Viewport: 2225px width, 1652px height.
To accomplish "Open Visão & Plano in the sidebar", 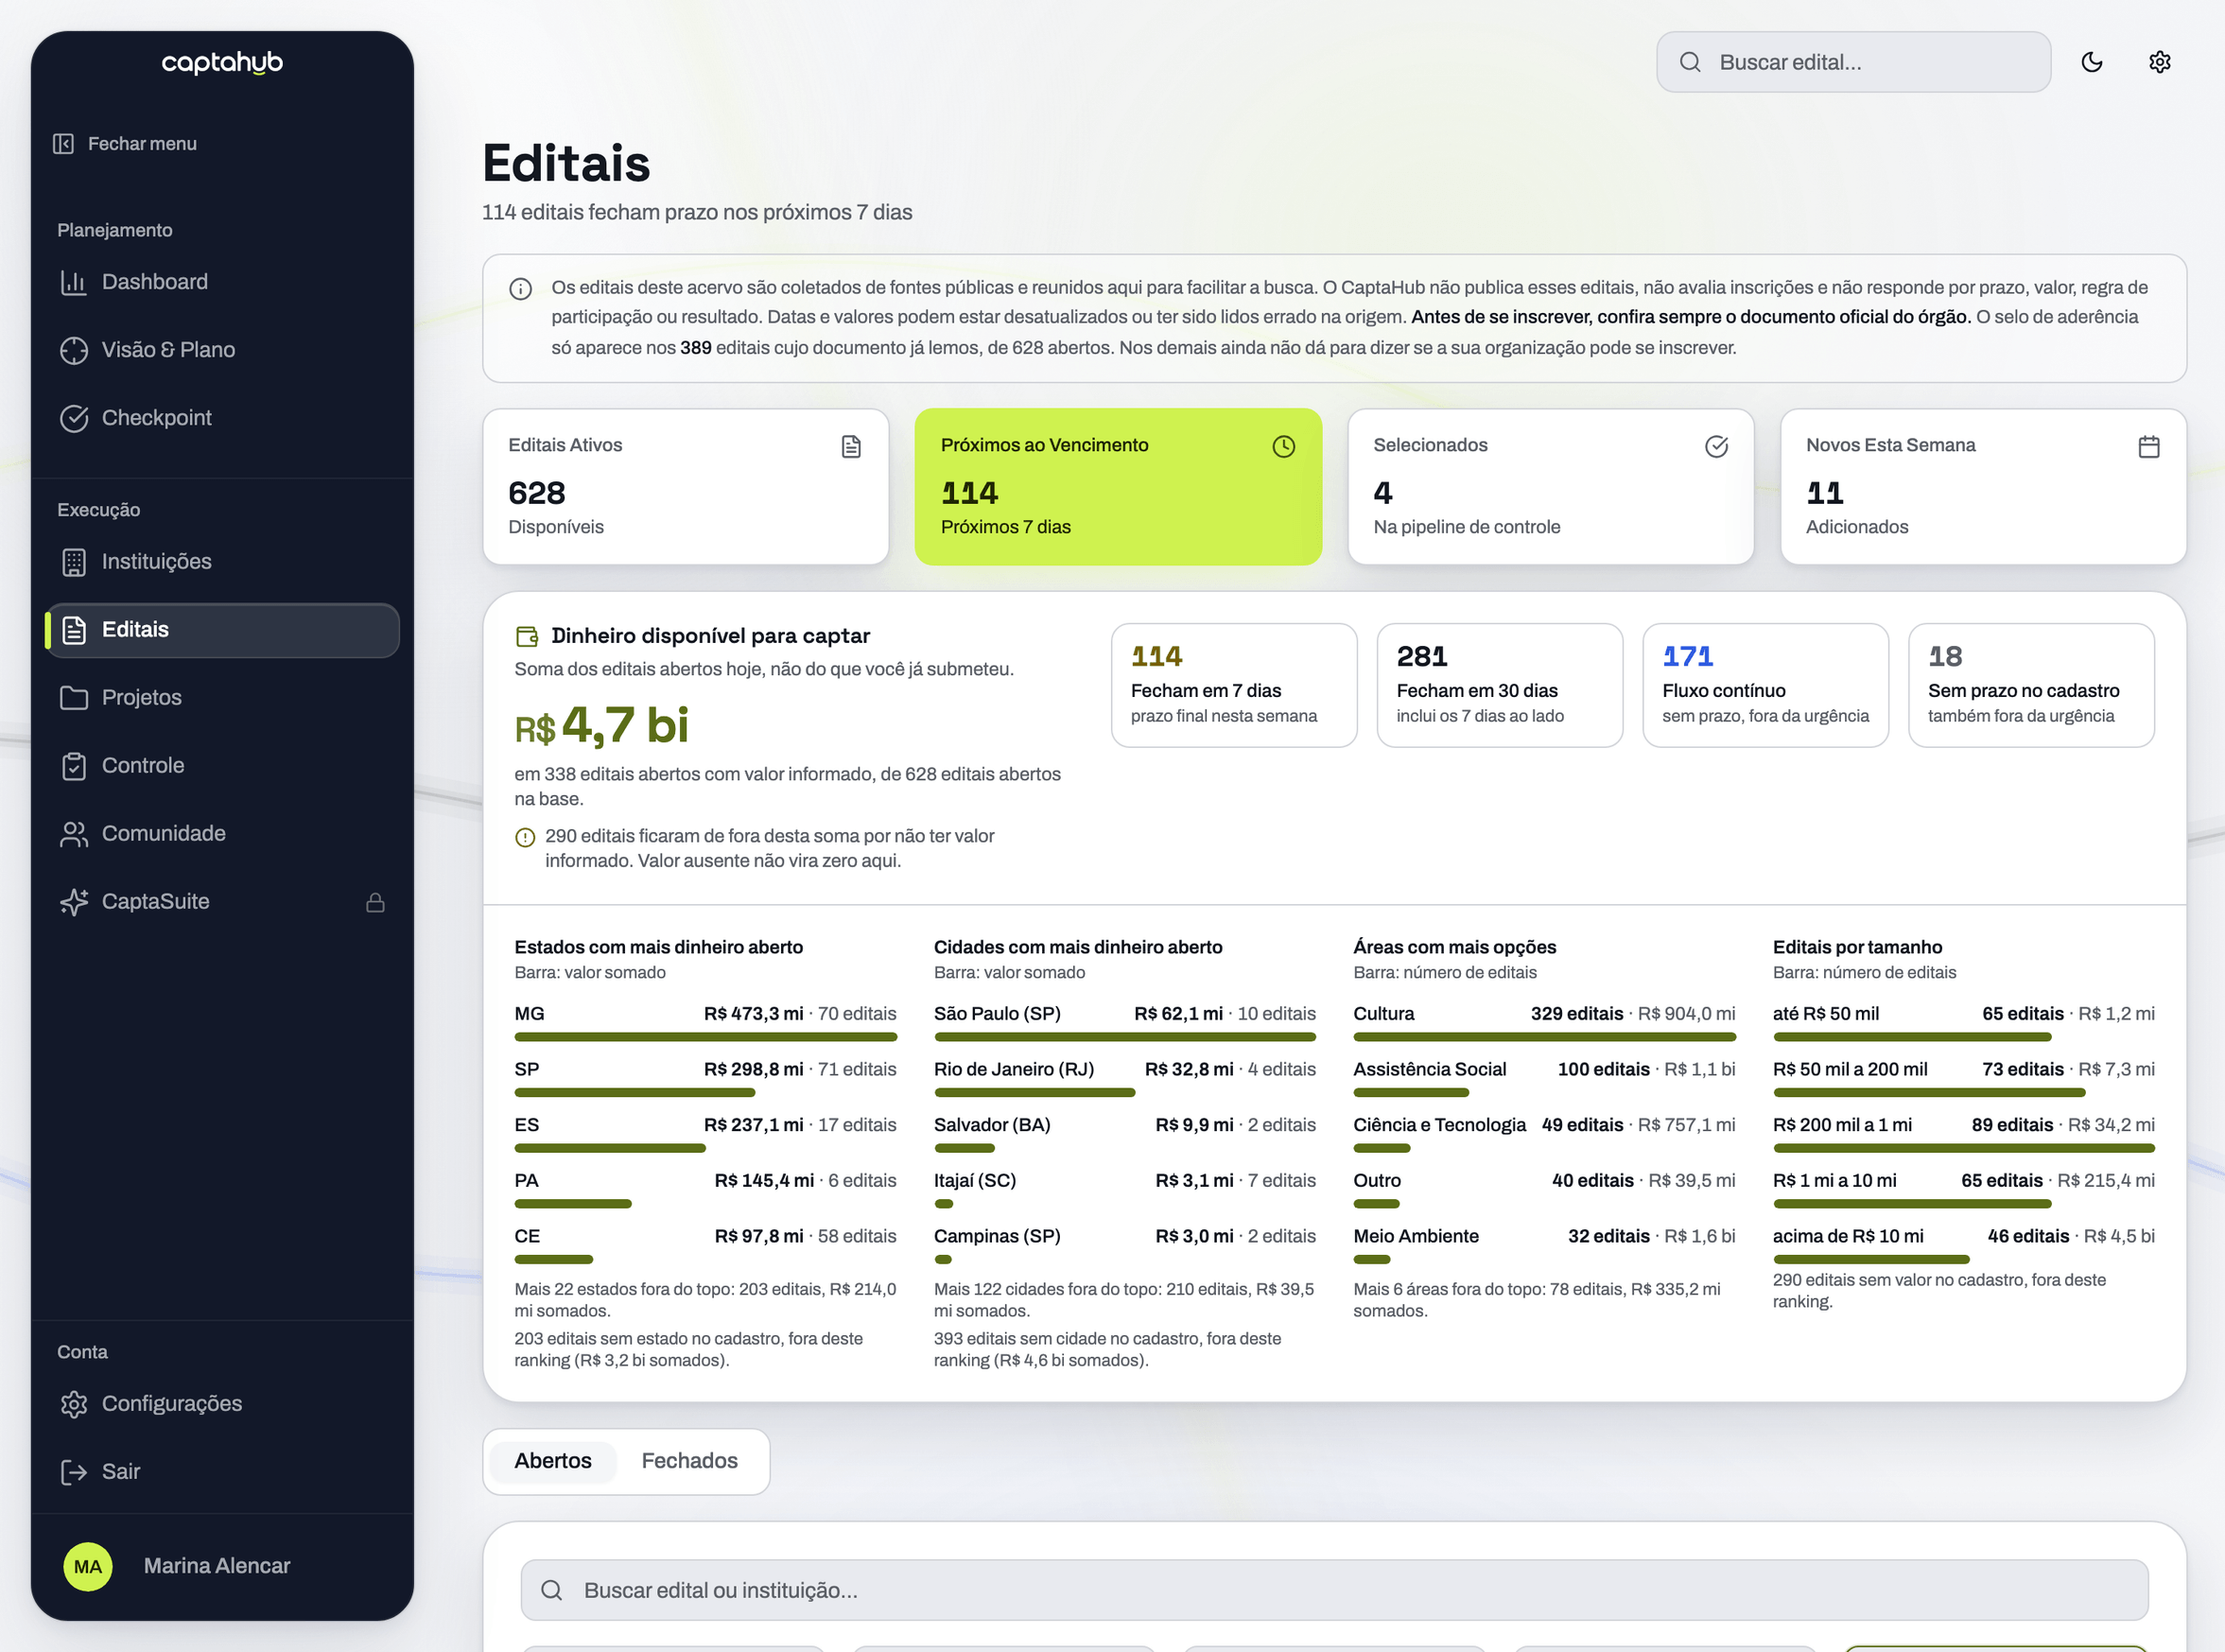I will [x=222, y=350].
